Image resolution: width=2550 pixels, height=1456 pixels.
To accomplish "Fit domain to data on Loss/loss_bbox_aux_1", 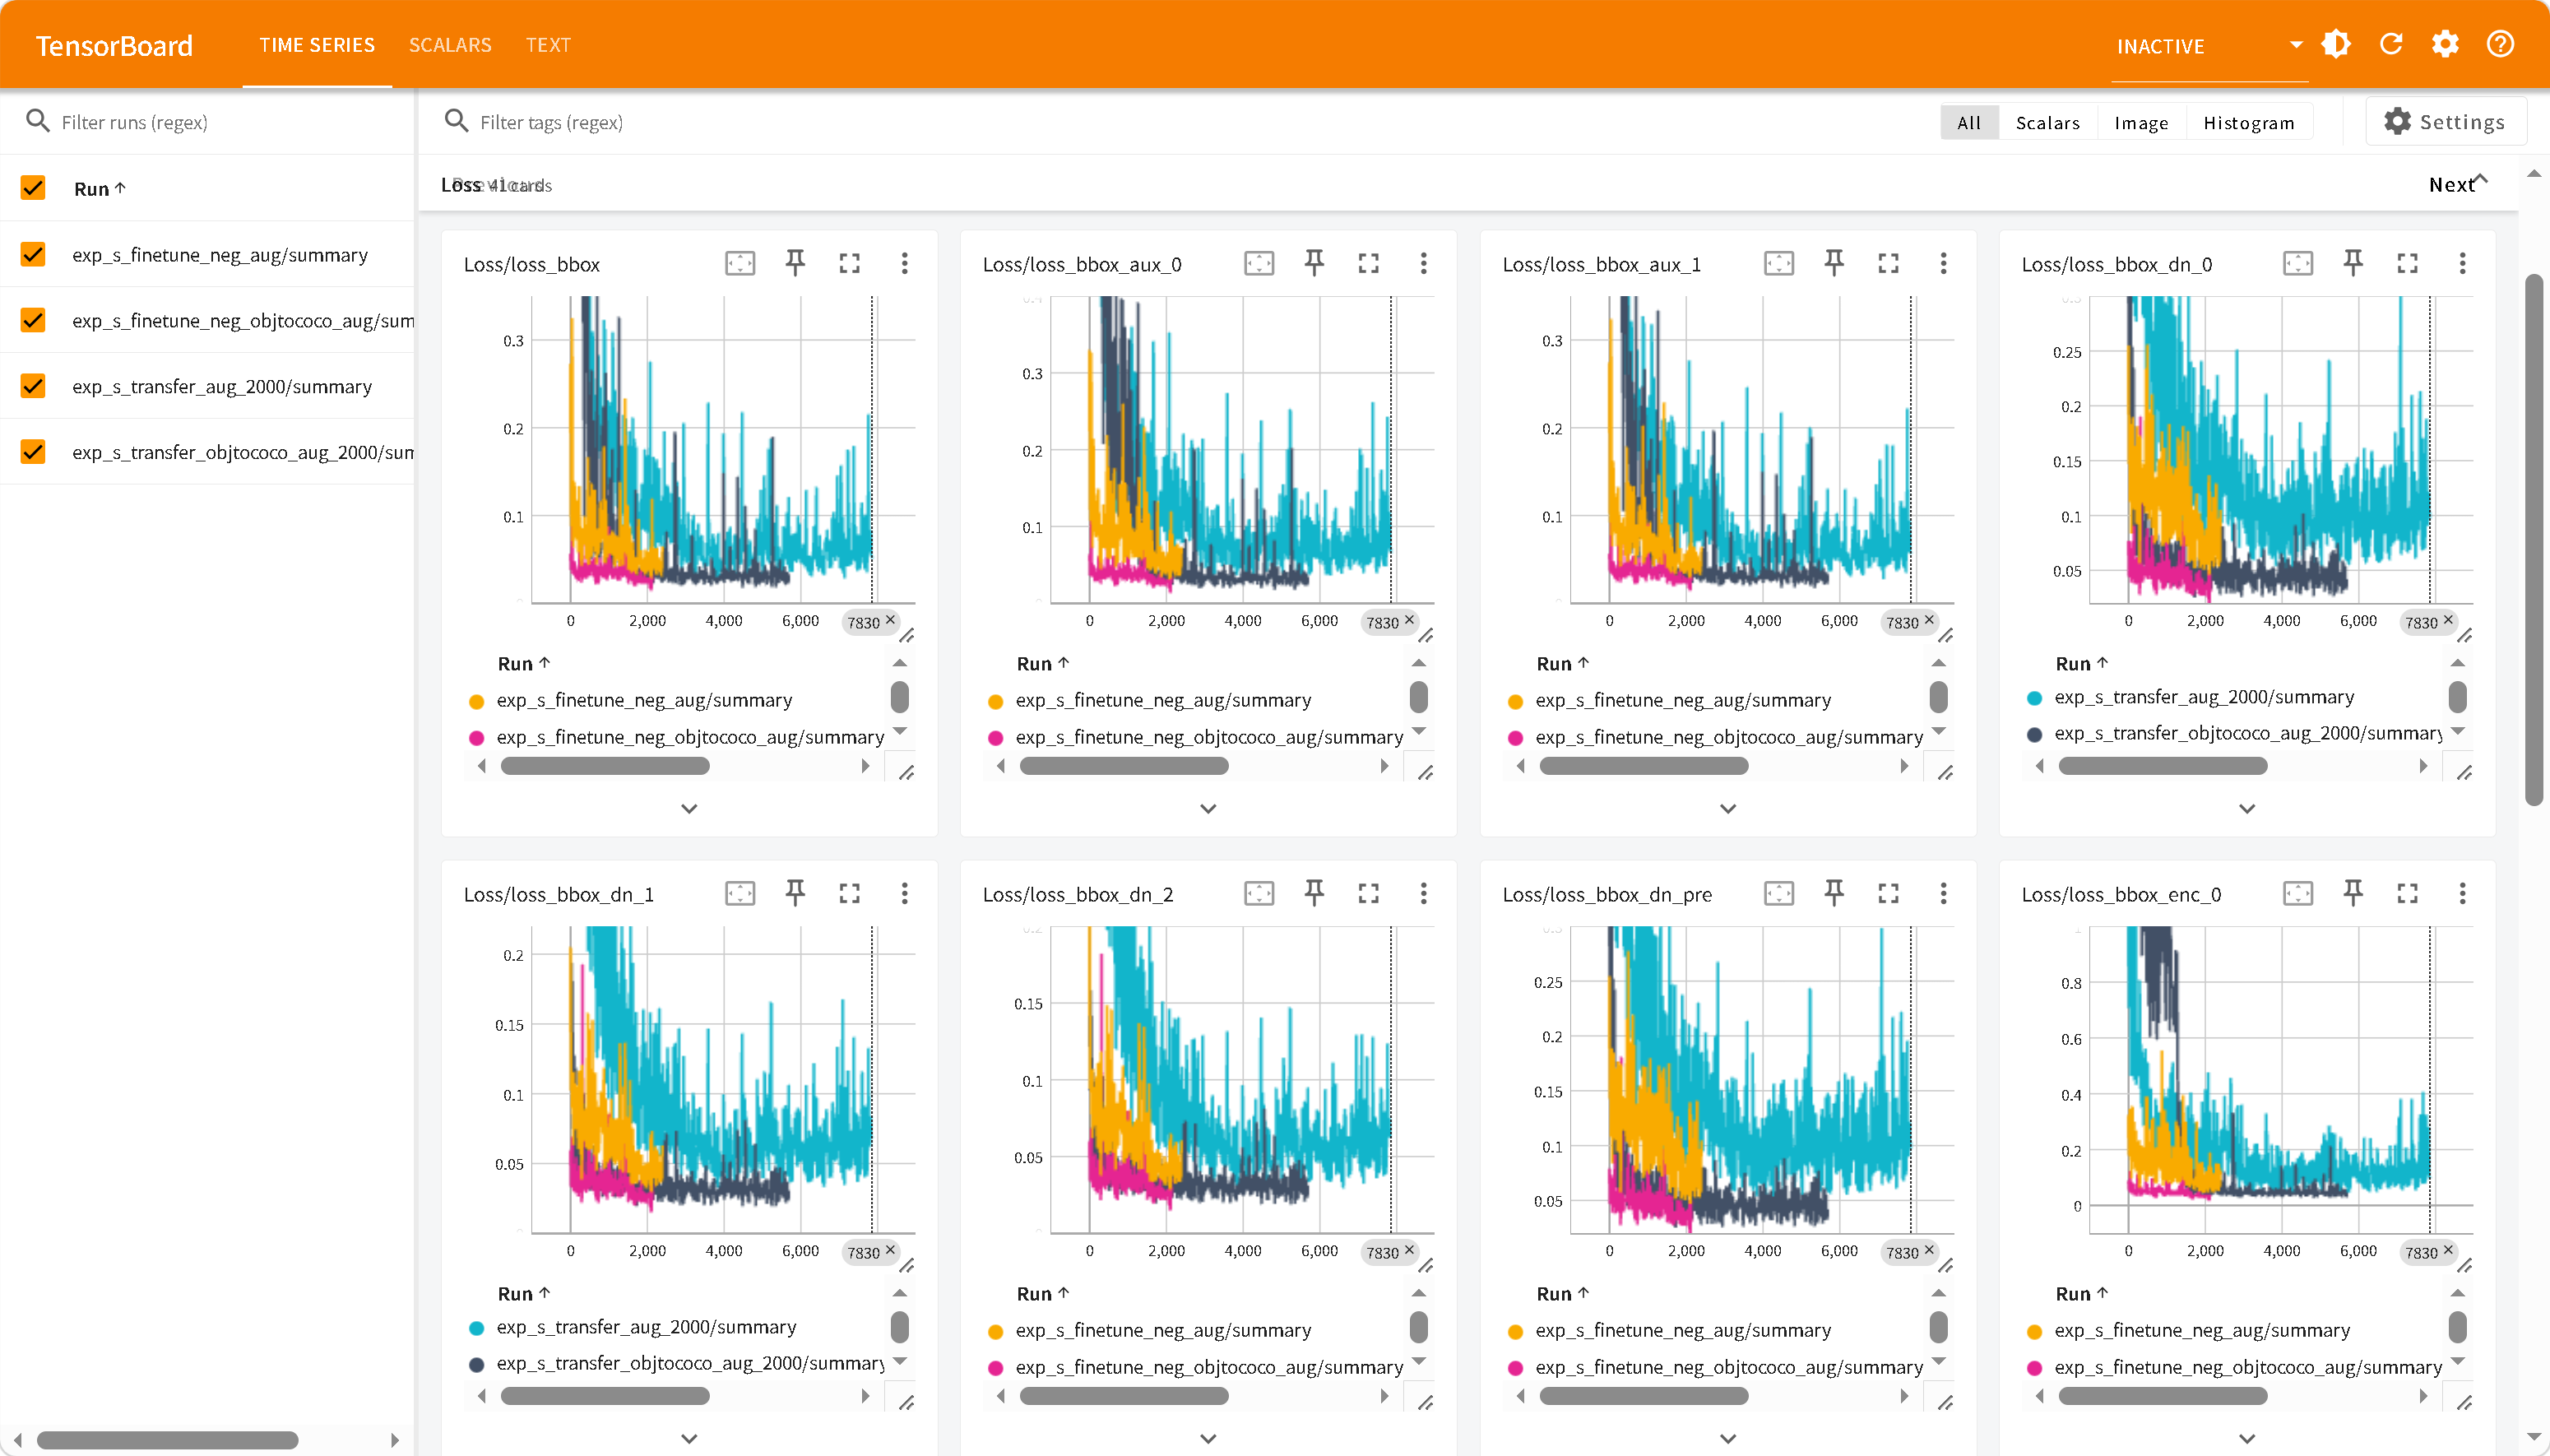I will (x=1778, y=263).
